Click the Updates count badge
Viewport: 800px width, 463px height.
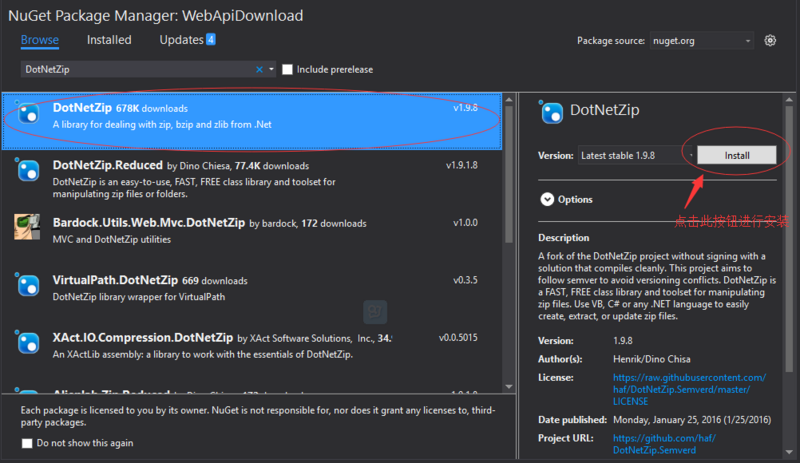pyautogui.click(x=210, y=40)
